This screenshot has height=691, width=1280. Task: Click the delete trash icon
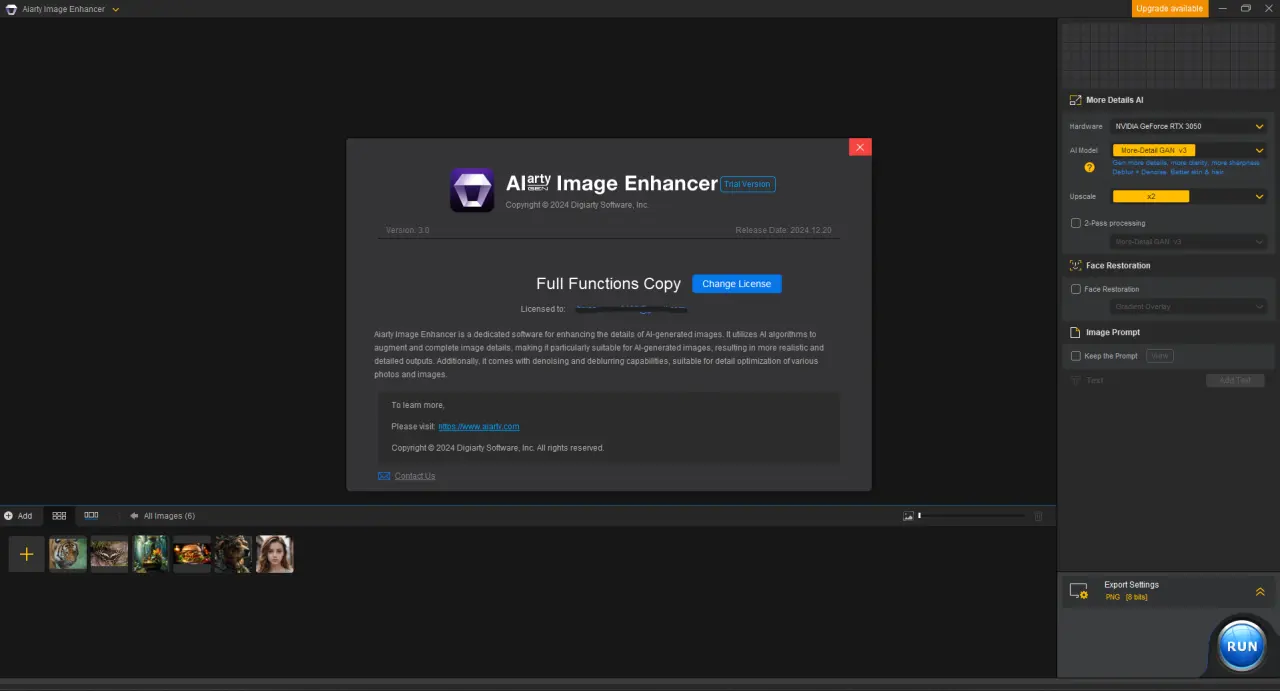[1038, 516]
